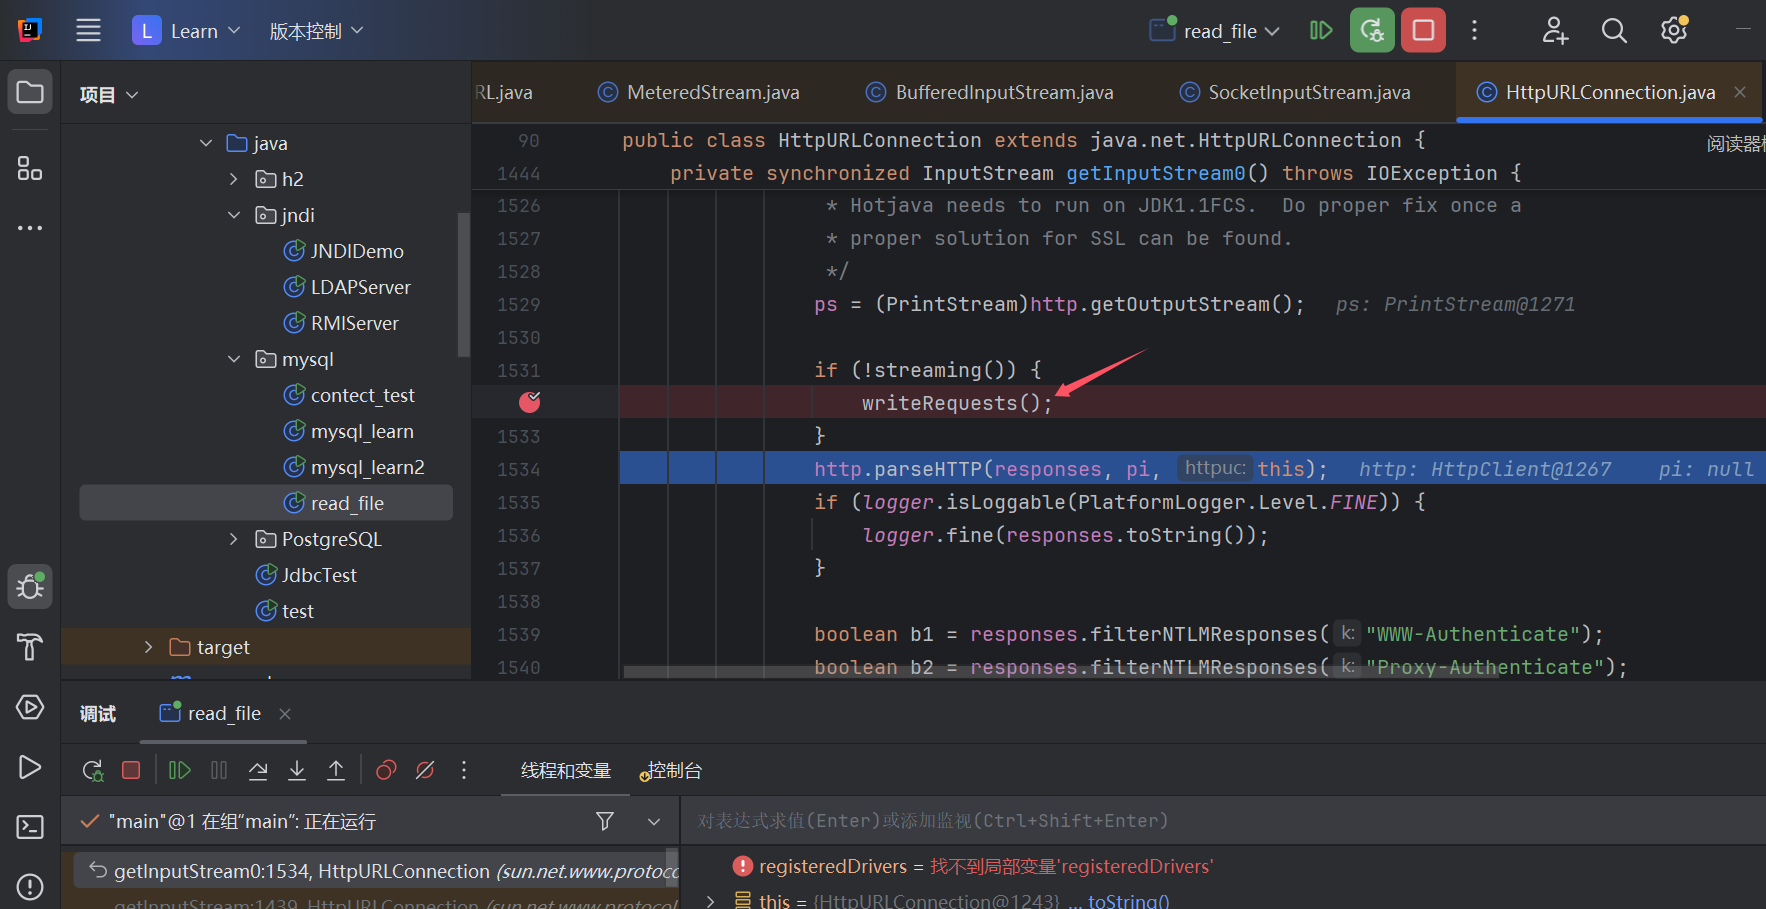The width and height of the screenshot is (1766, 909).
Task: Click Step Over in debug toolbar
Action: coord(258,770)
